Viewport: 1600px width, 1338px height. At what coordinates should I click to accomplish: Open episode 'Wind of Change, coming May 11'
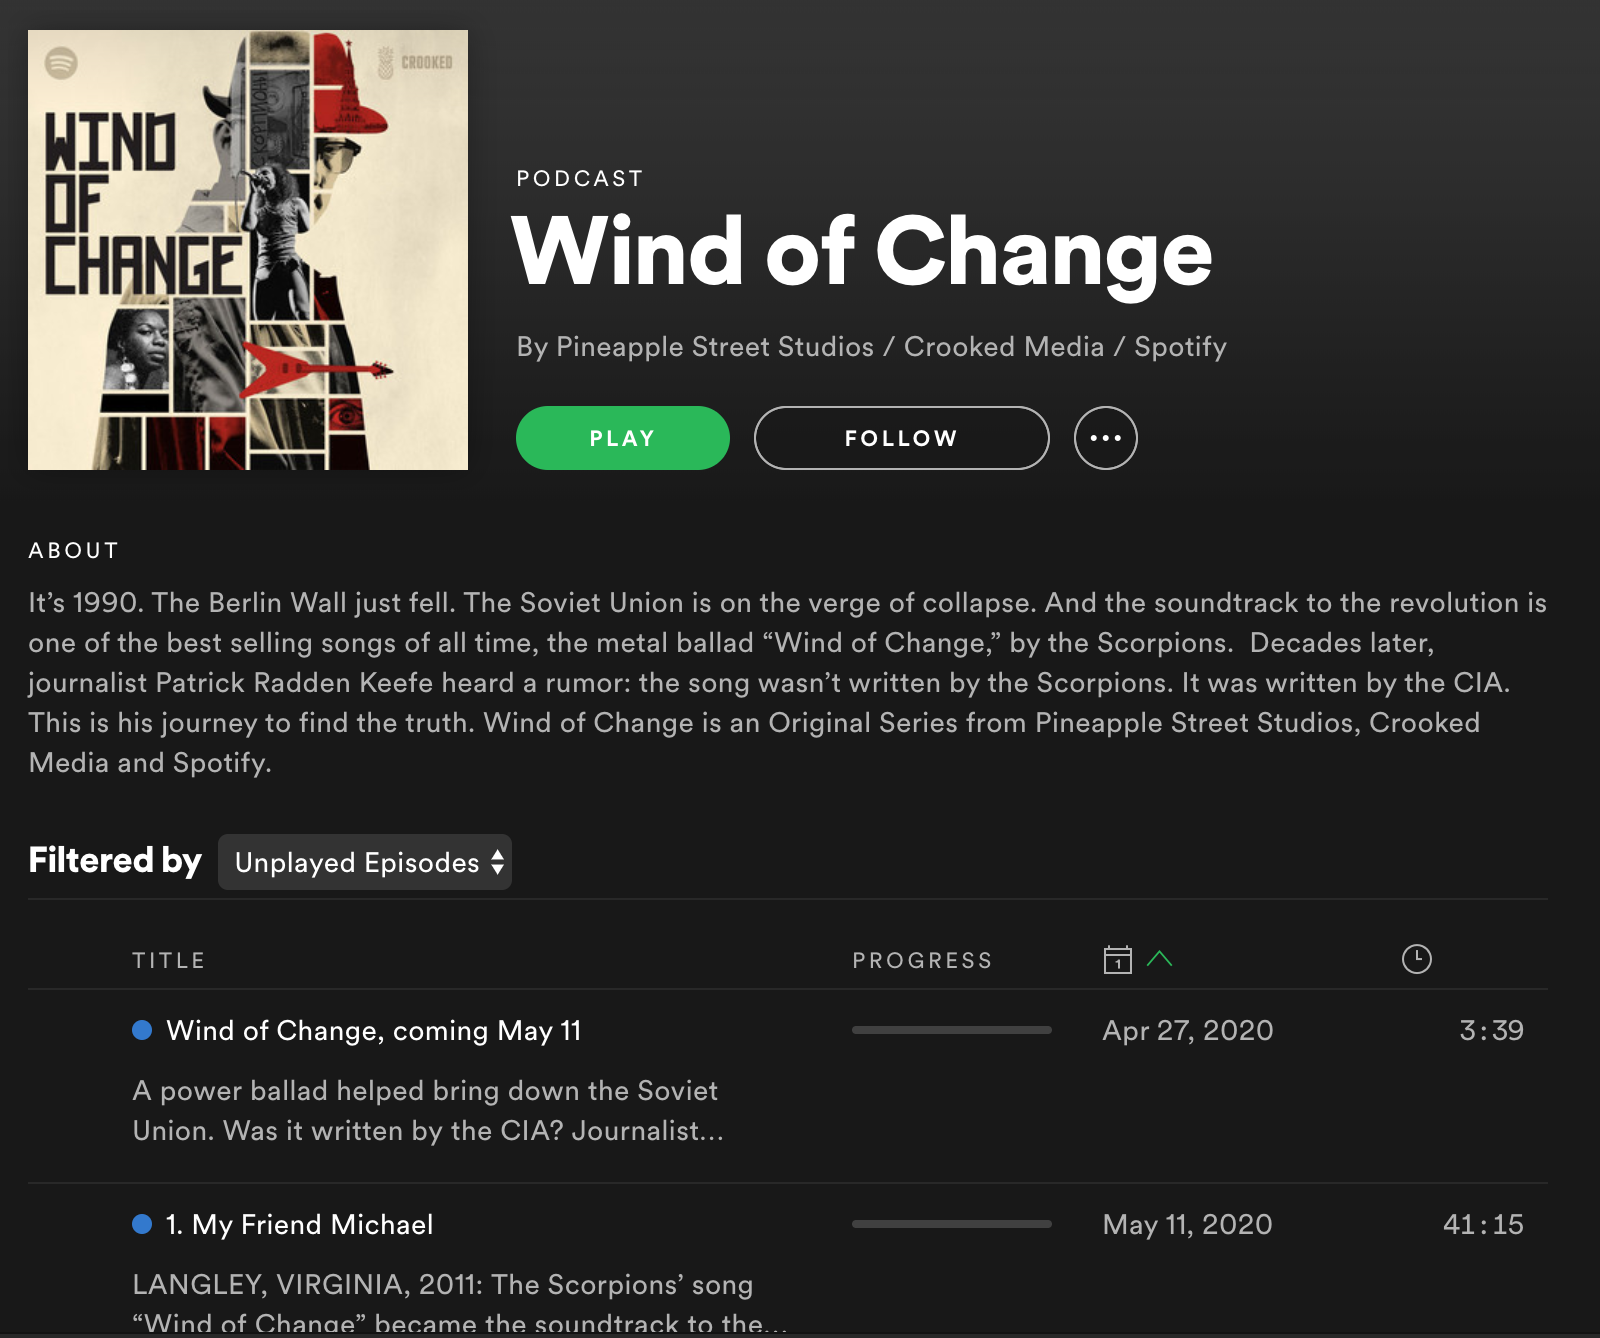374,1030
